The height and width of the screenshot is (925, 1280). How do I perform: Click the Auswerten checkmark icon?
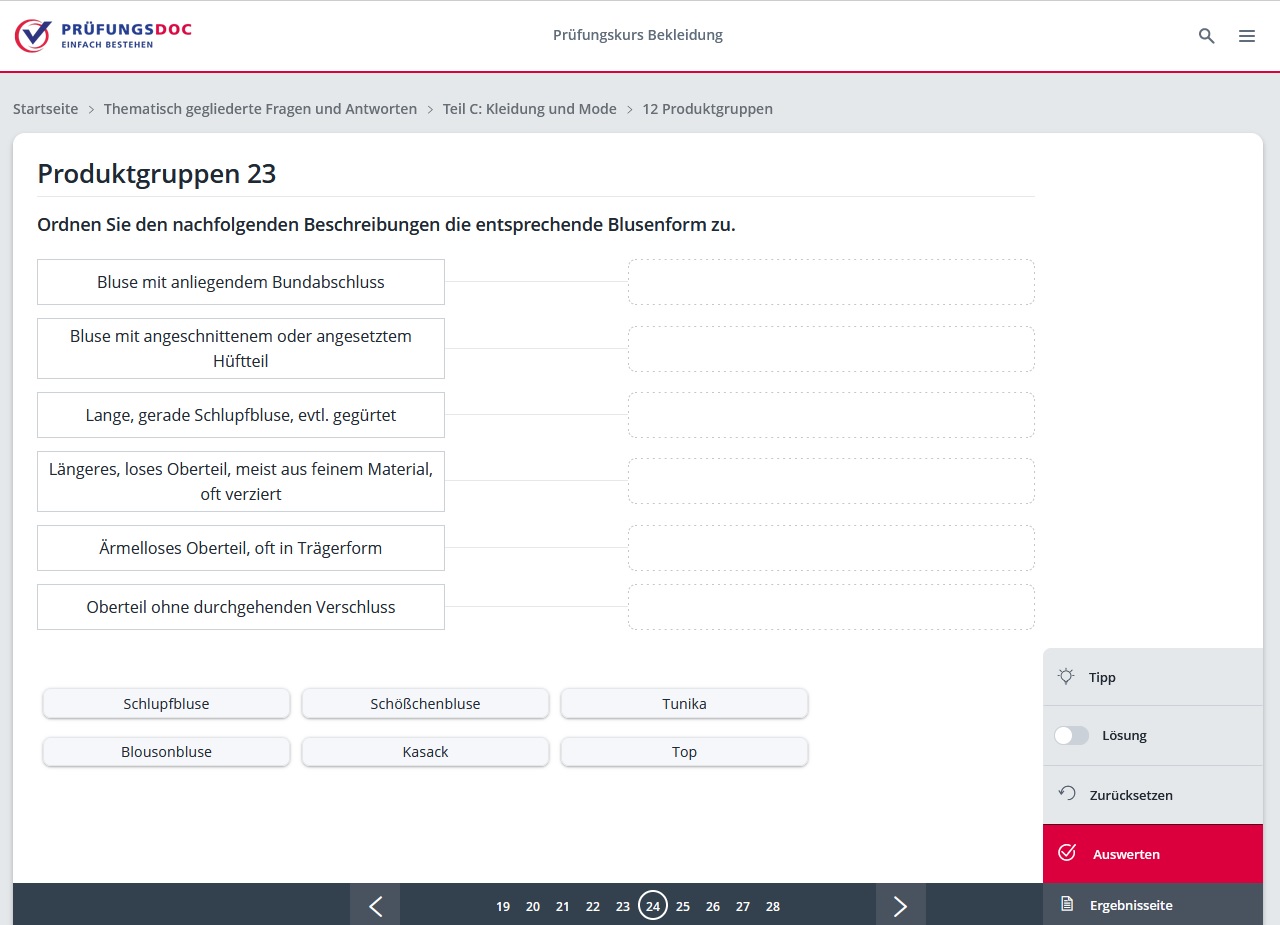(x=1067, y=853)
